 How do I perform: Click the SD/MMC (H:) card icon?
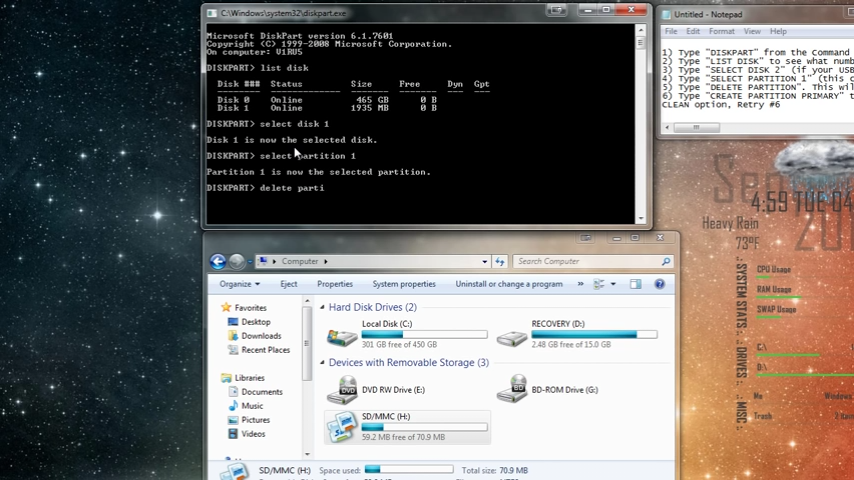click(342, 427)
